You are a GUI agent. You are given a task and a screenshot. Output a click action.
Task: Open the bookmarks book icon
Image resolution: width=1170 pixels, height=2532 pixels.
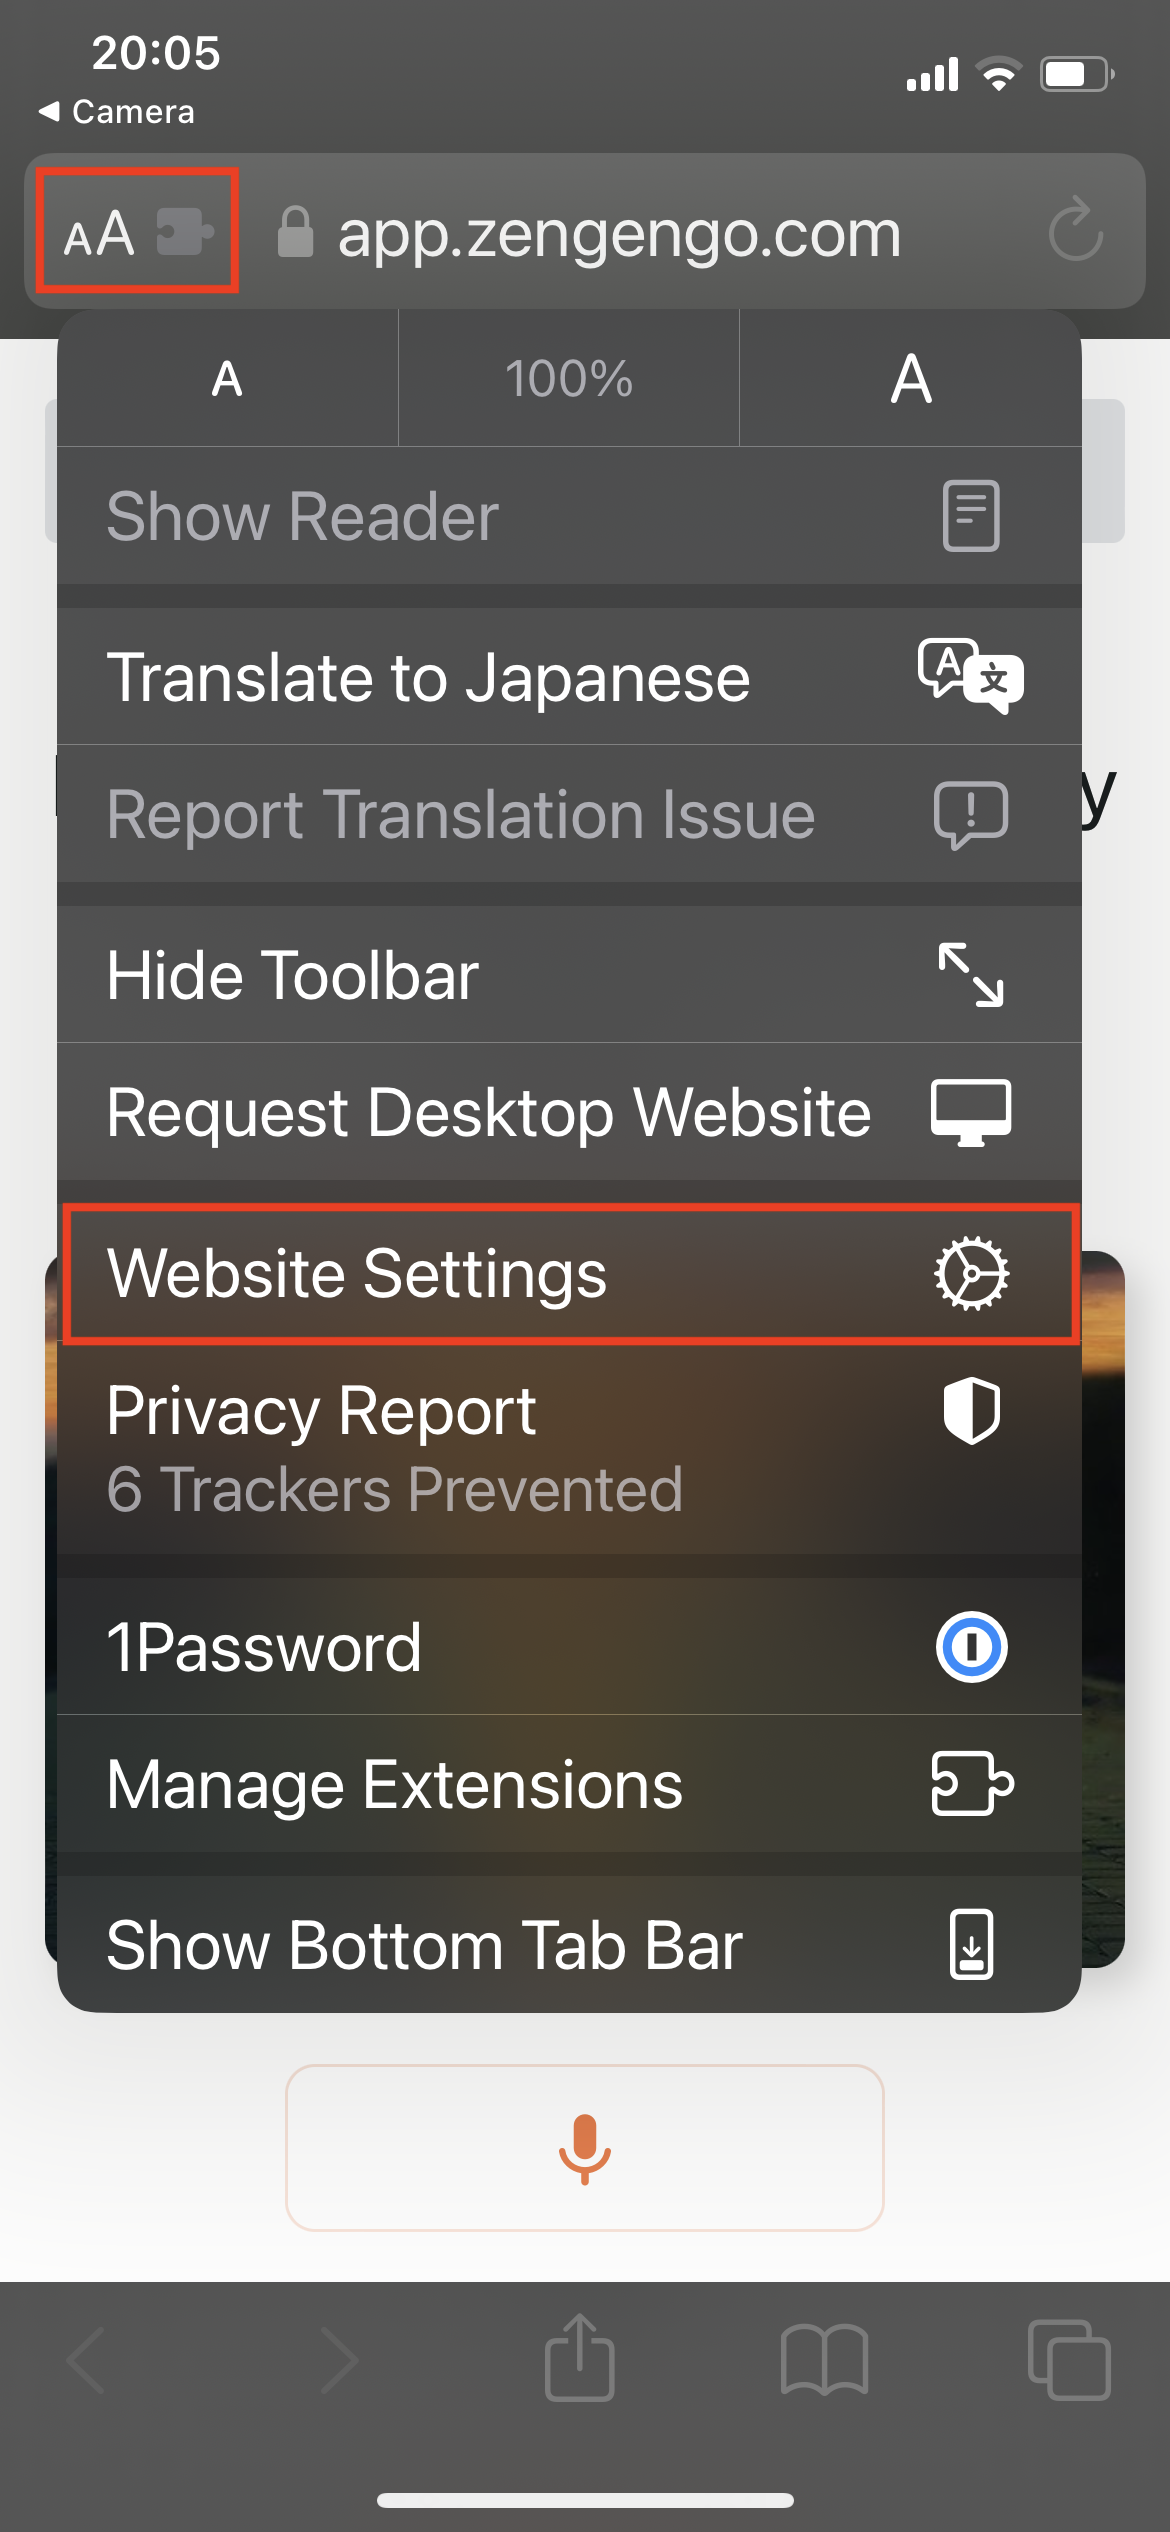(x=824, y=2360)
